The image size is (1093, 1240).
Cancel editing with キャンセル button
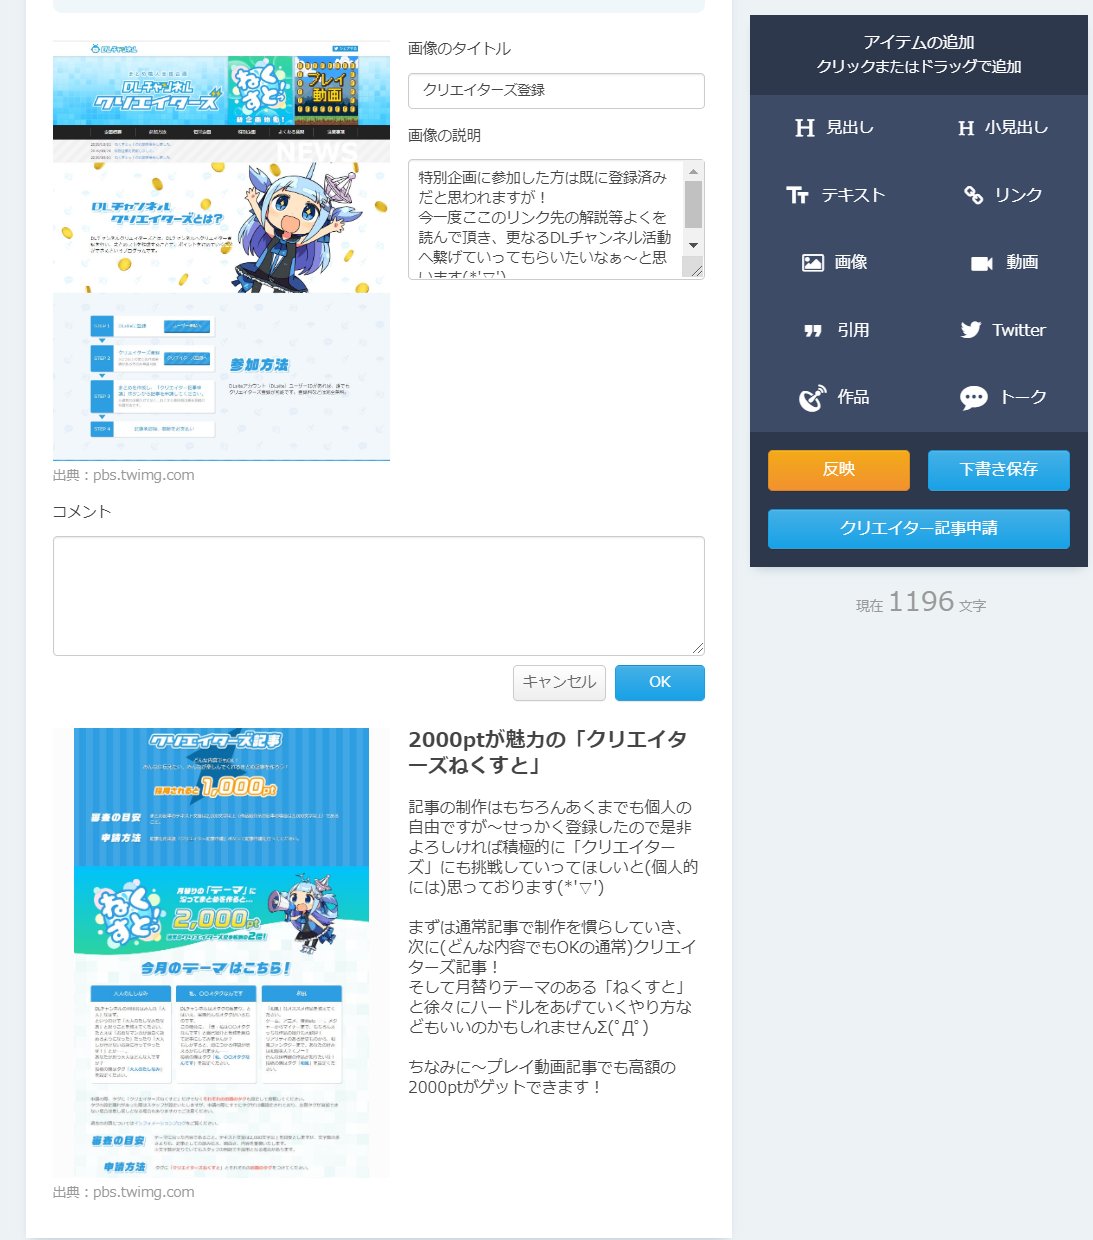tap(560, 682)
